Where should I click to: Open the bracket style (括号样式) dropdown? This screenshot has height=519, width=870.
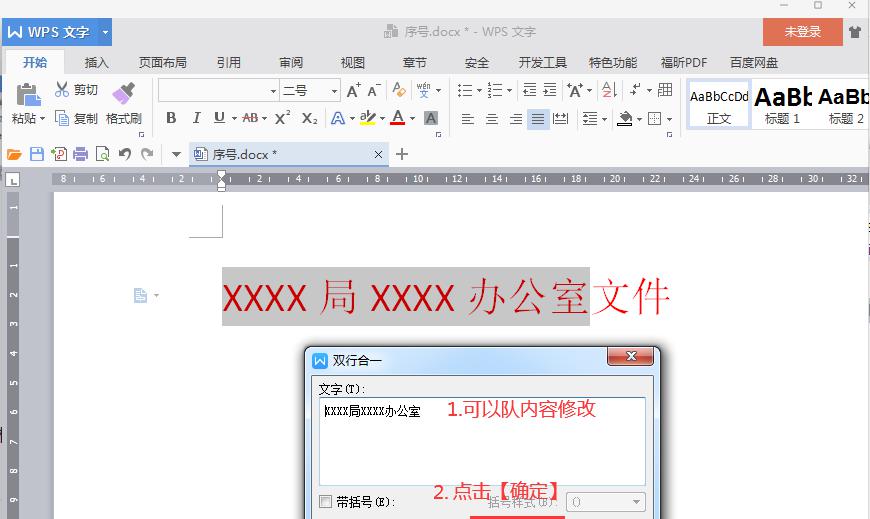coord(606,502)
